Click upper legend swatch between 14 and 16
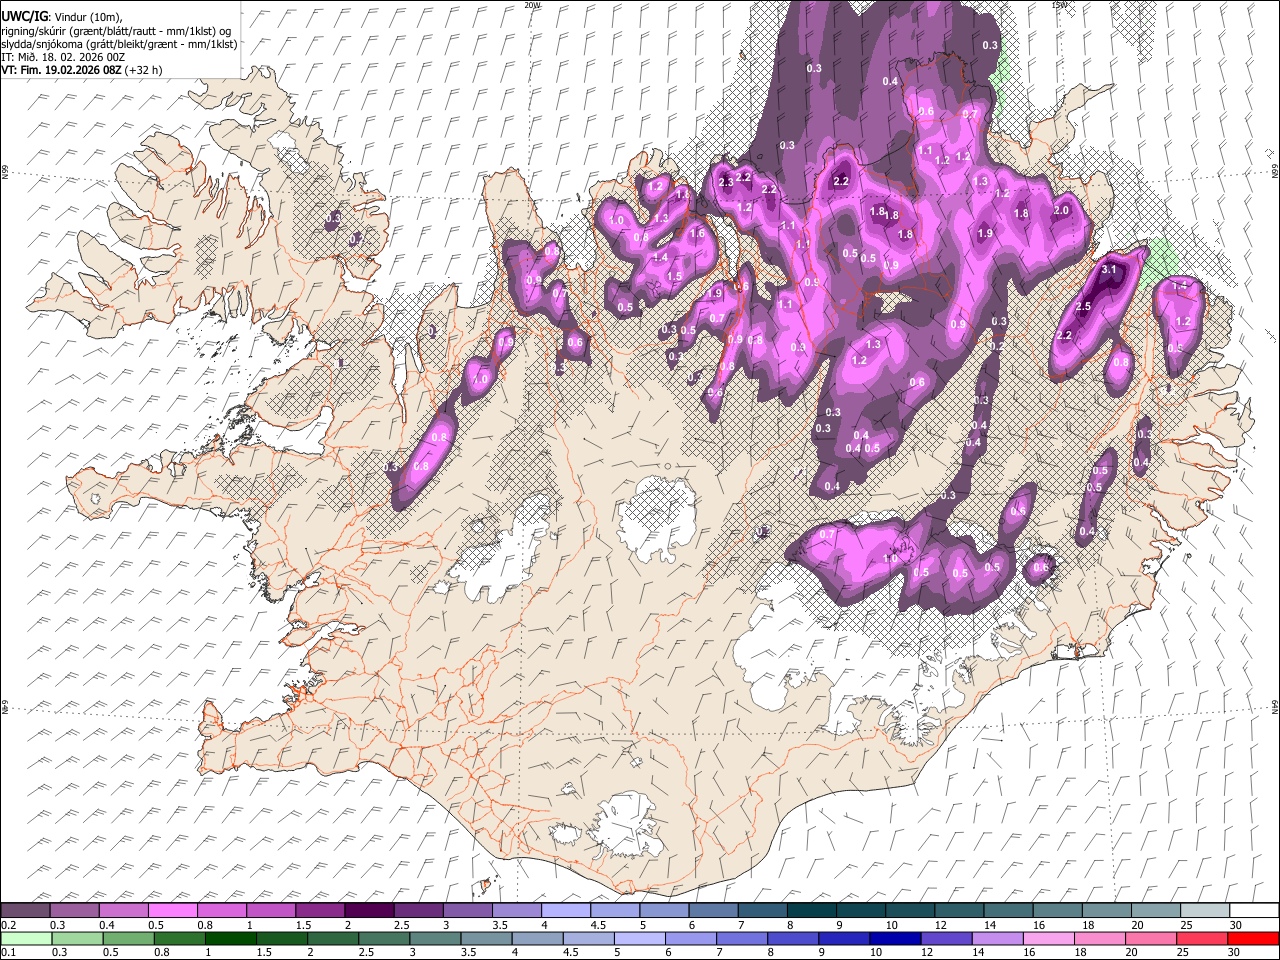The height and width of the screenshot is (960, 1280). click(x=1009, y=911)
